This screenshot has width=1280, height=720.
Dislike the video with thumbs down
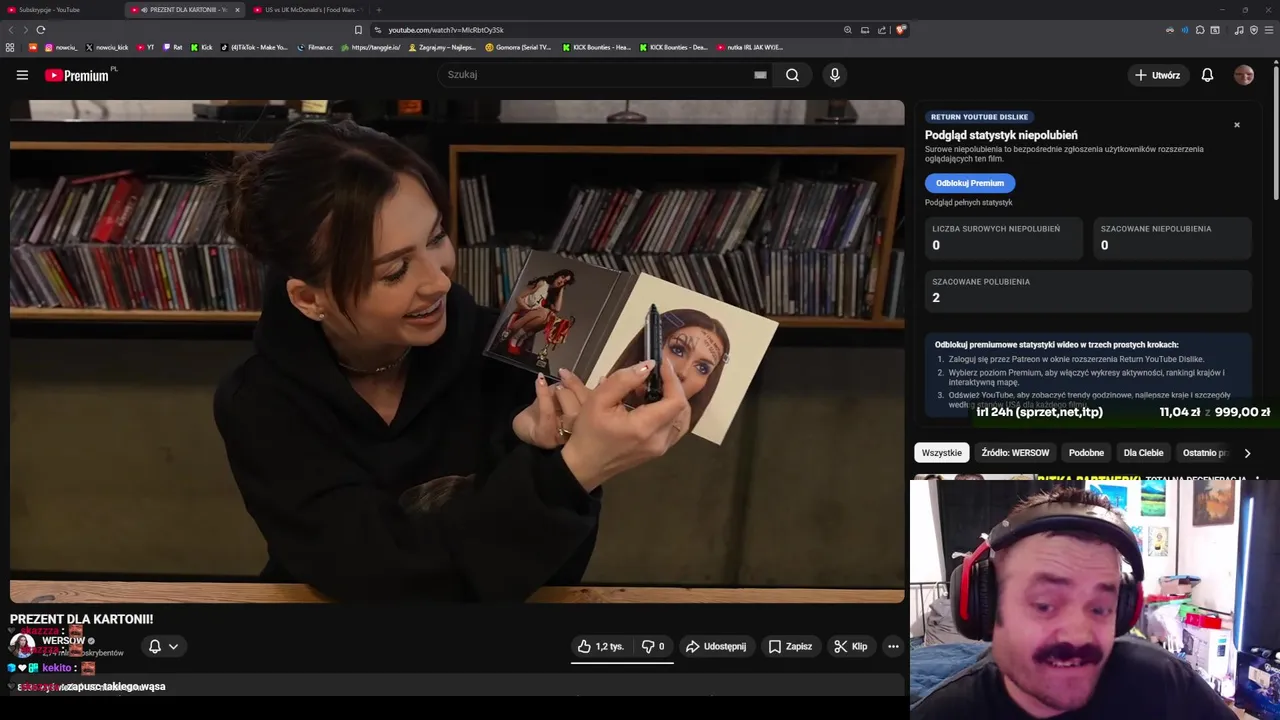pyautogui.click(x=653, y=646)
